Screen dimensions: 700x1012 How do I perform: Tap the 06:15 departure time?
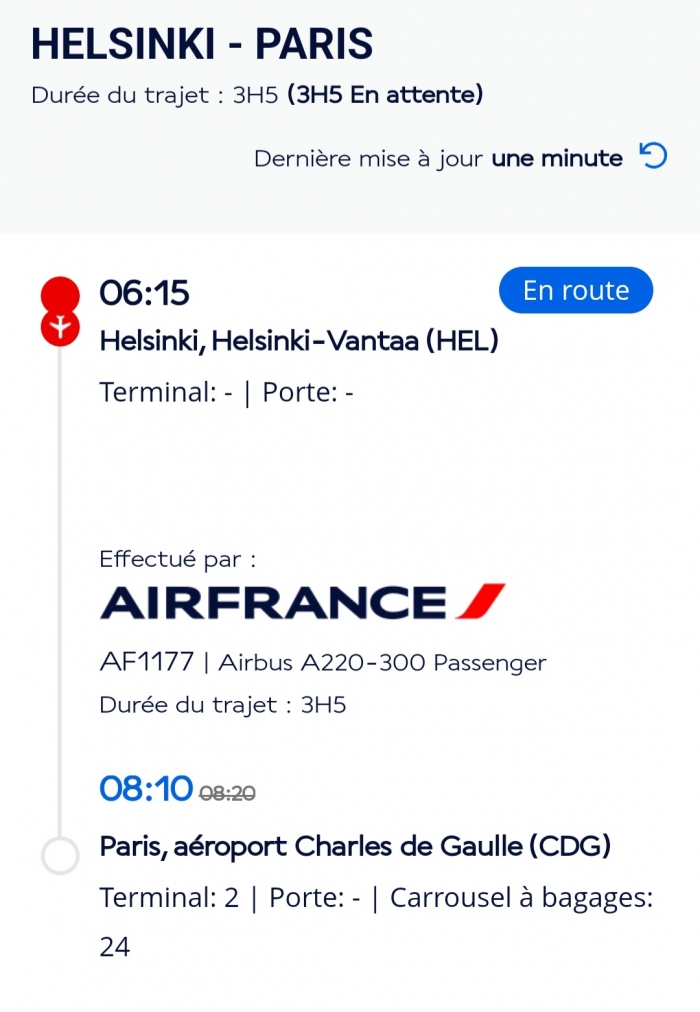pyautogui.click(x=144, y=292)
